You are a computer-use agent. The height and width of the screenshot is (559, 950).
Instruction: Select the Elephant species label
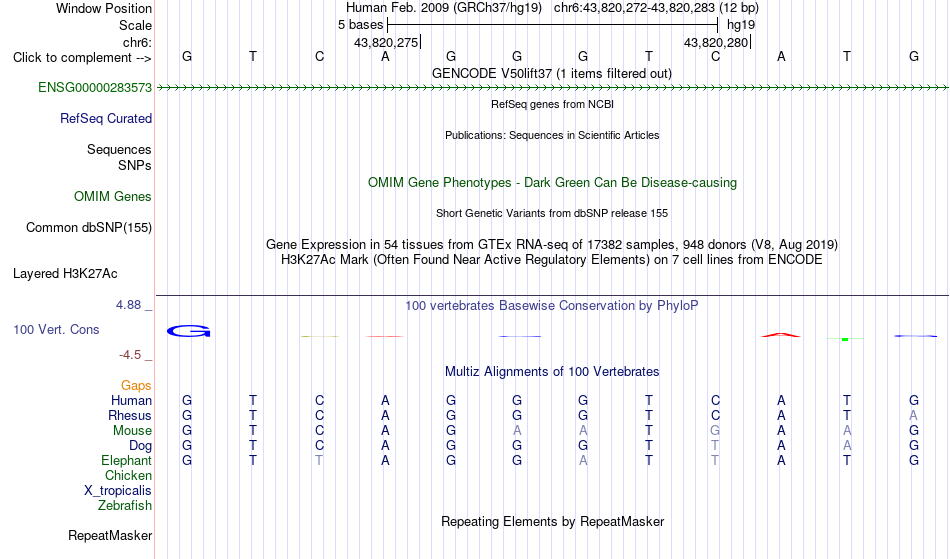(126, 460)
